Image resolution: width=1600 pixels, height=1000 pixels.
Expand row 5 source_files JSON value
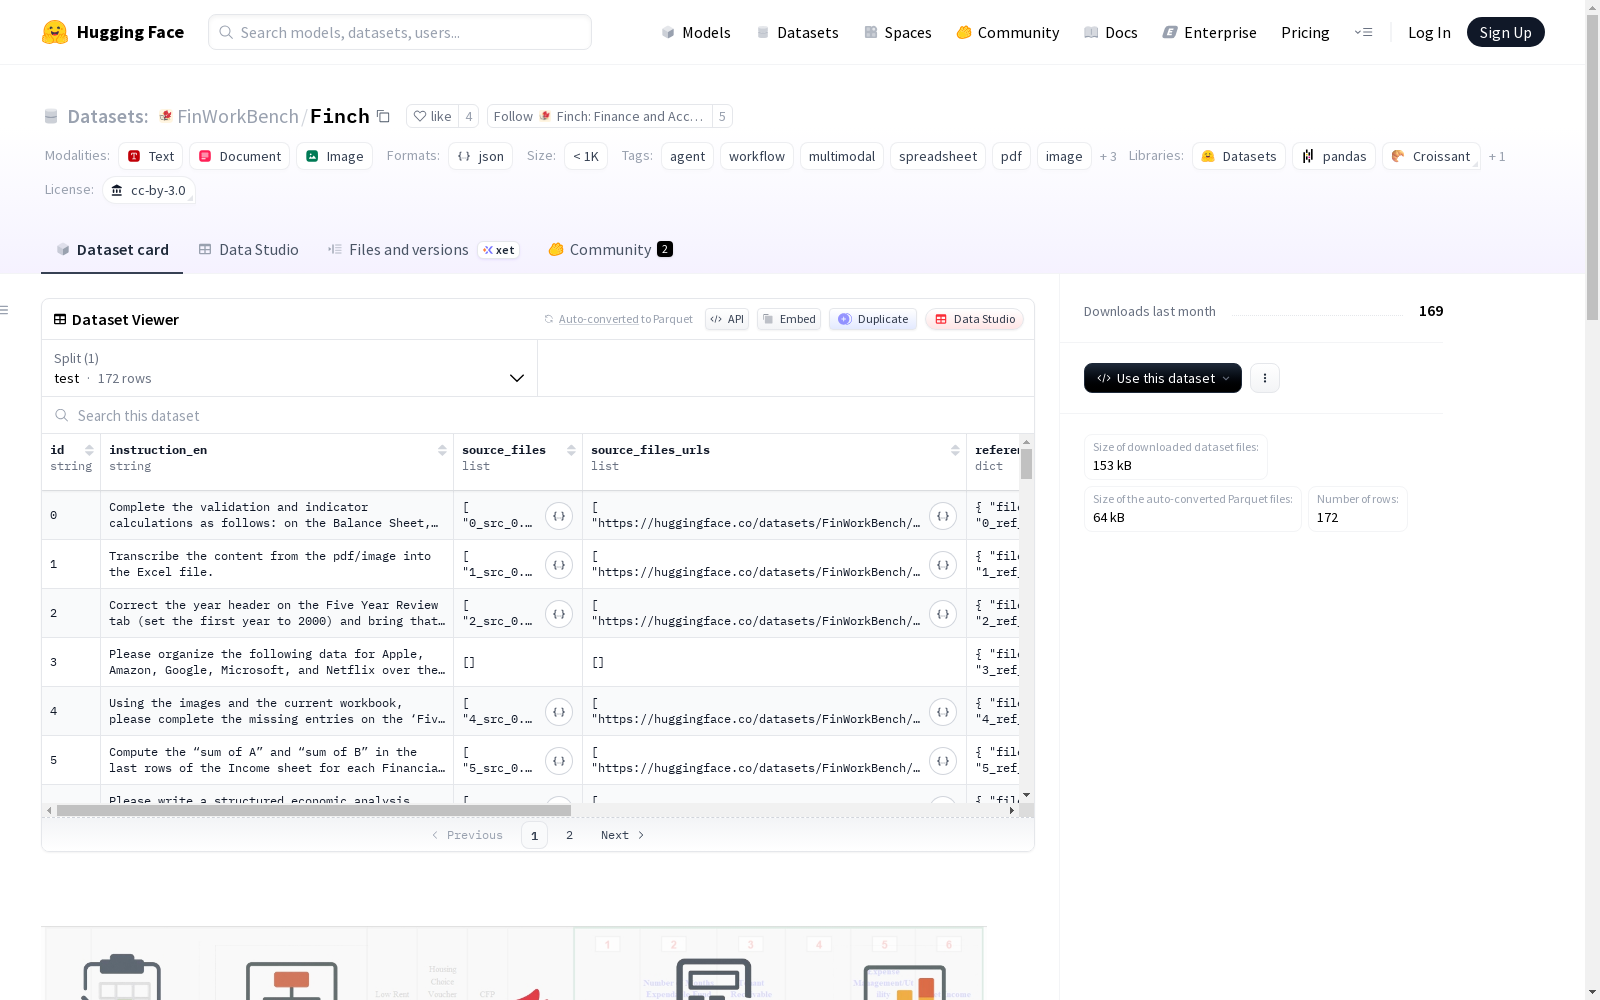point(559,761)
